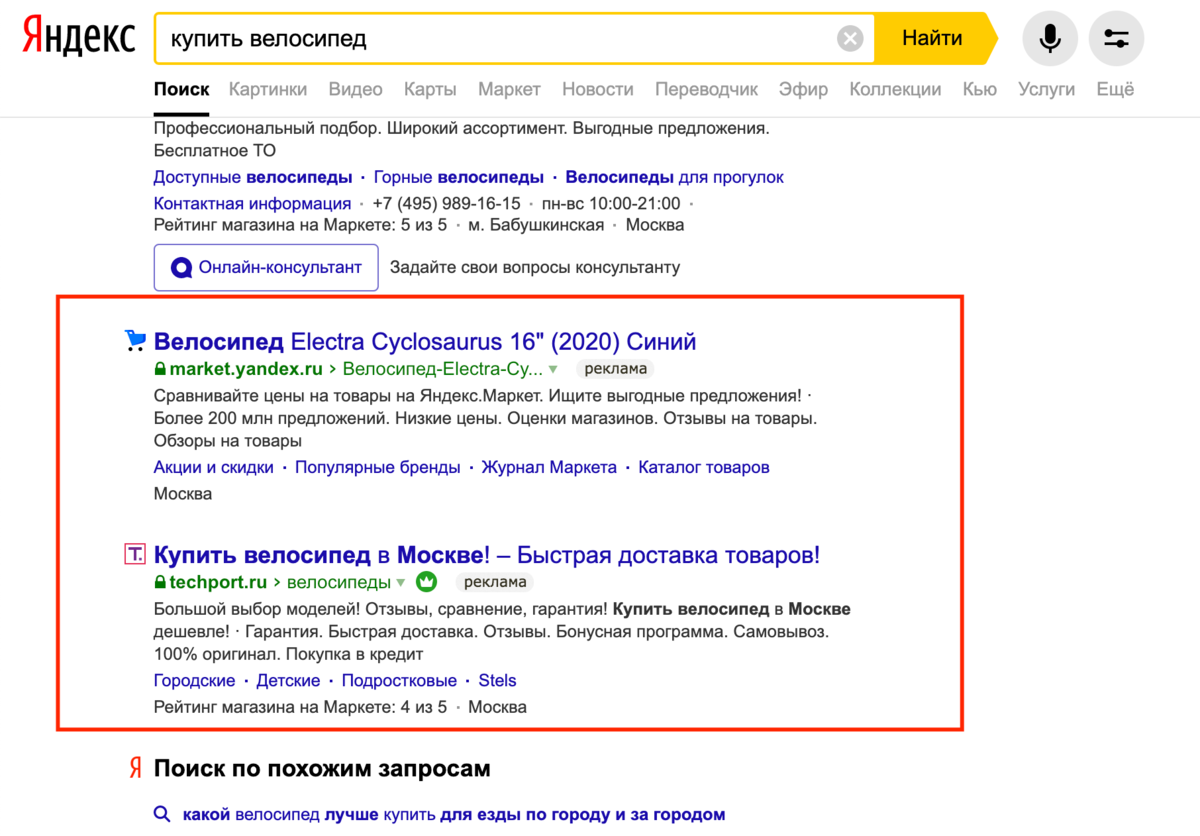
Task: Click the Techport favicon icon
Action: 135,554
